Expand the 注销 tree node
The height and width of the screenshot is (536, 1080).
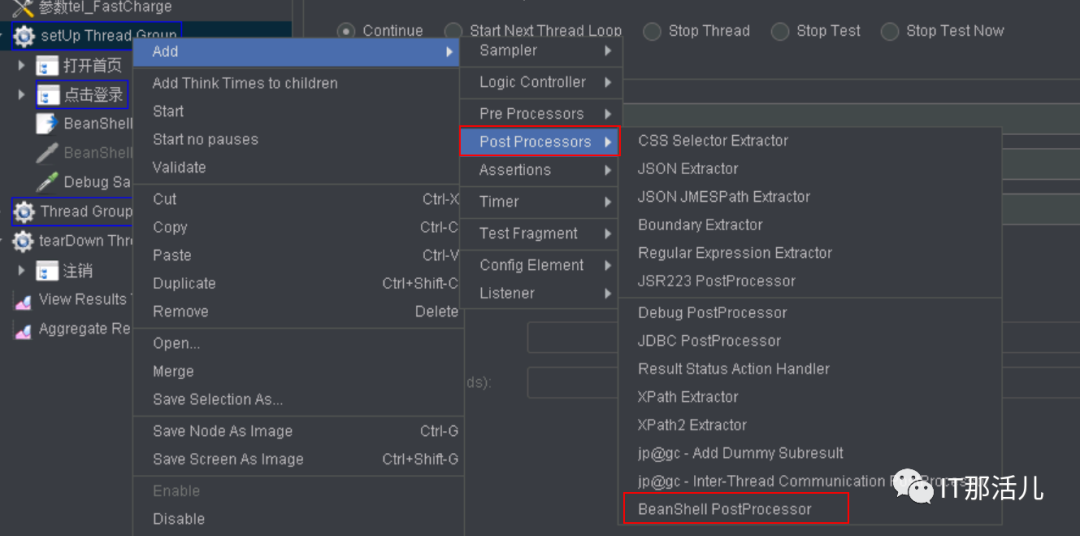[x=22, y=271]
